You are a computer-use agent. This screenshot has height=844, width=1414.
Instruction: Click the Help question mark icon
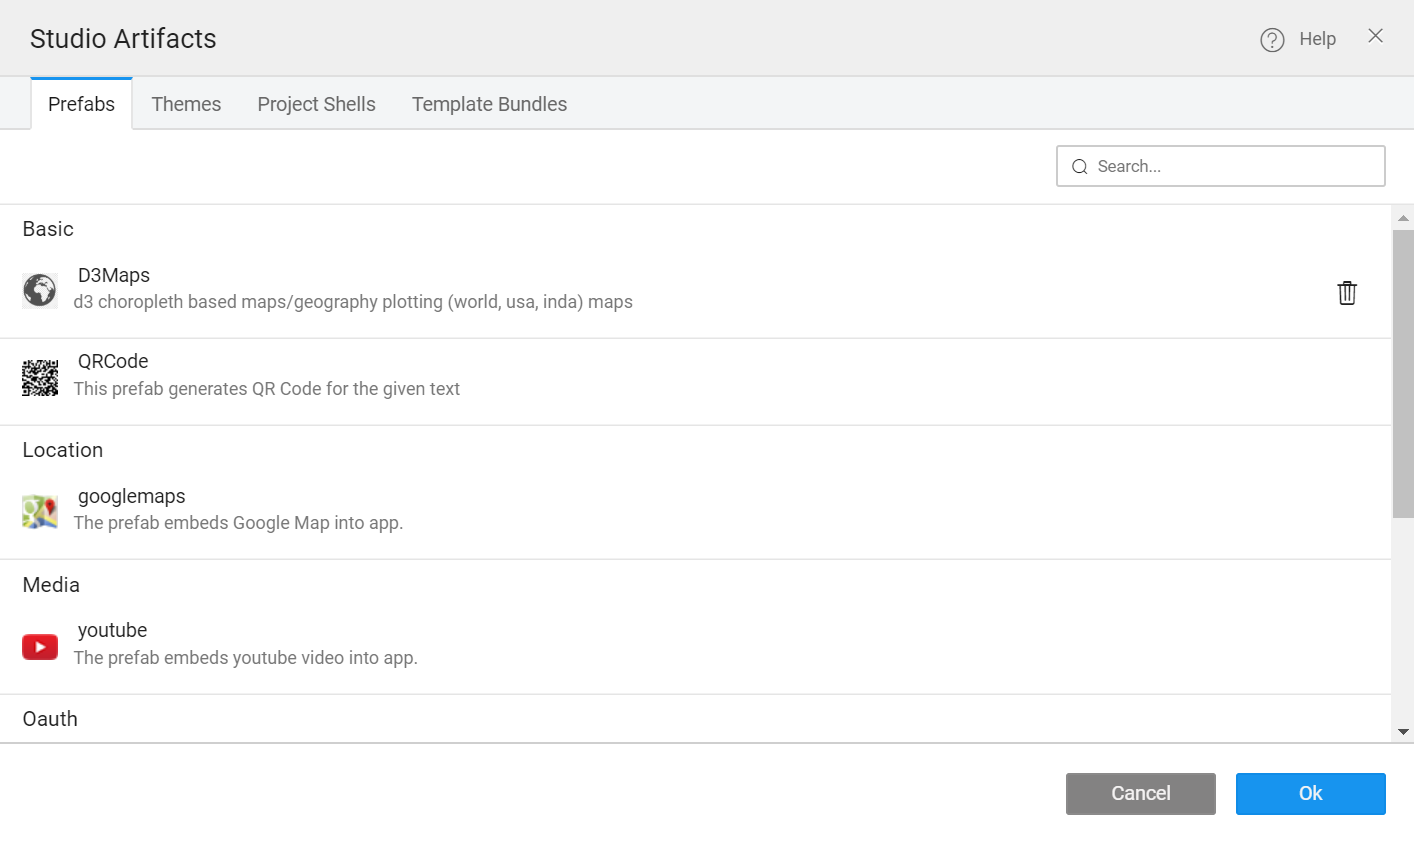(1272, 40)
